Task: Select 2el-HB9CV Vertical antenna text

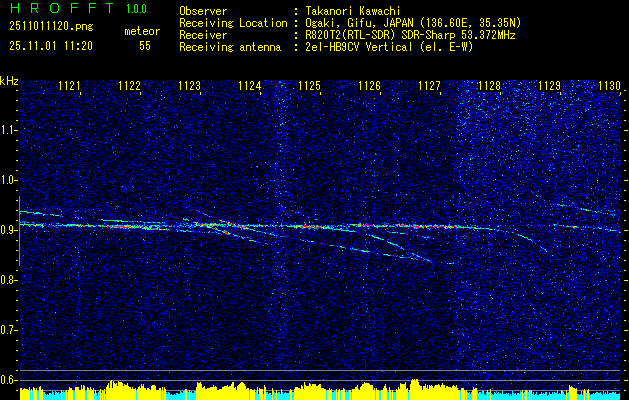Action: [x=389, y=47]
